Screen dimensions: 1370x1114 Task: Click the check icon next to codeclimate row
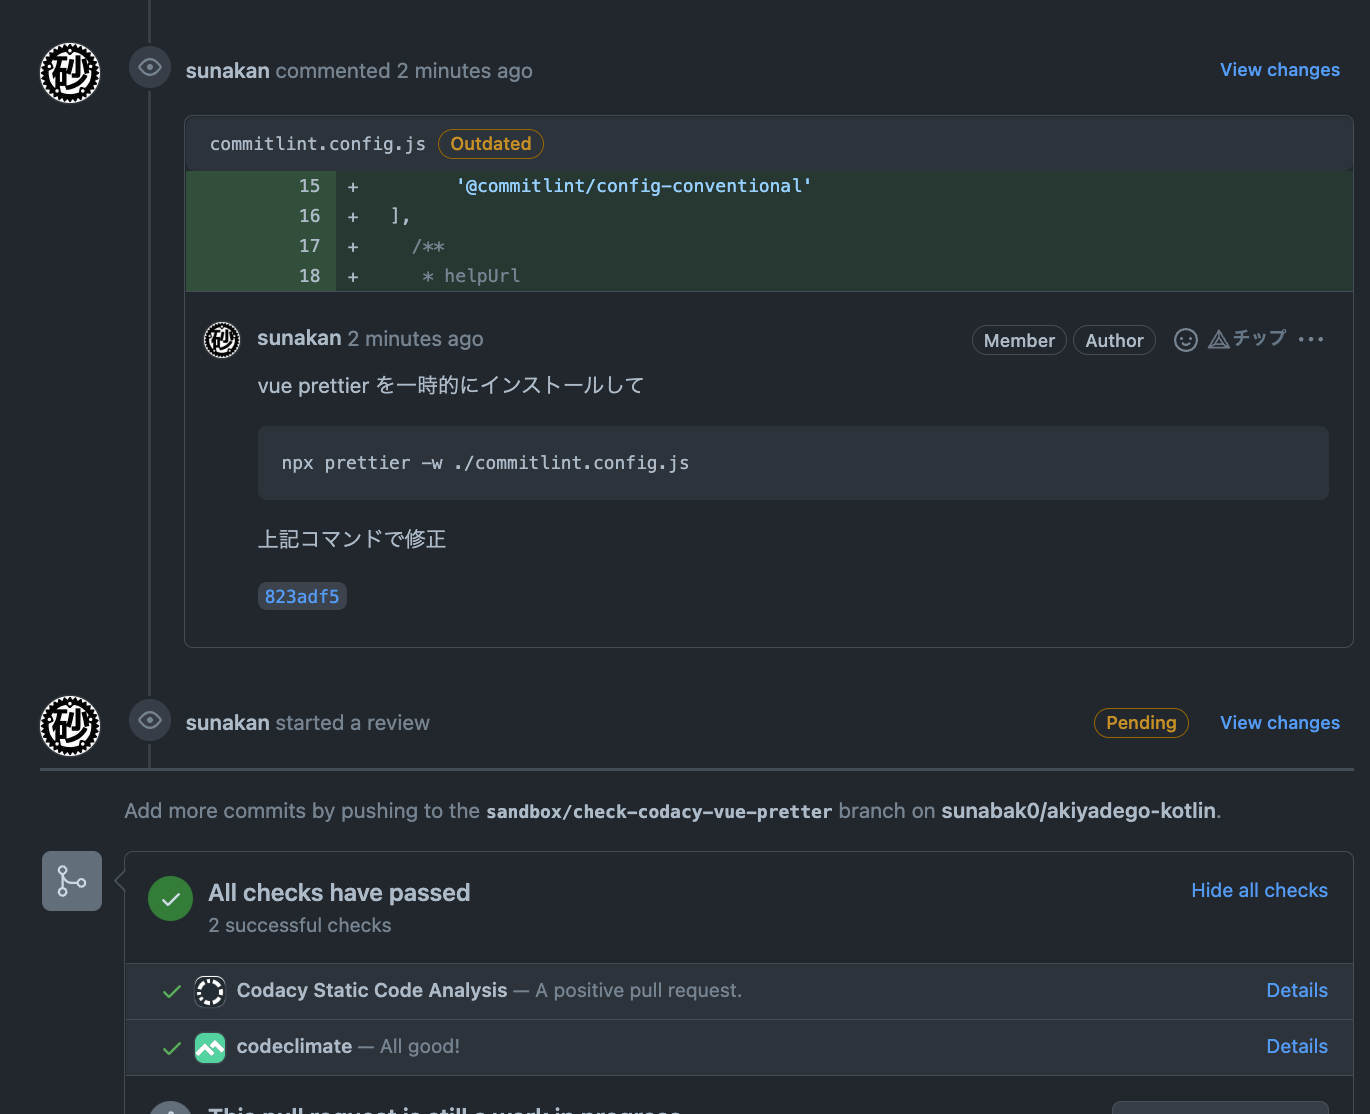click(171, 1047)
